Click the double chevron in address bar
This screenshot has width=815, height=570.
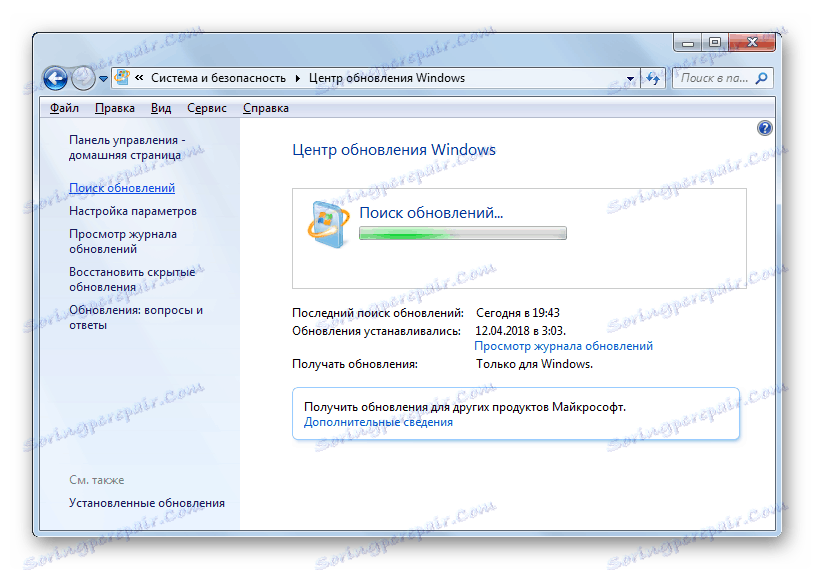[x=139, y=78]
